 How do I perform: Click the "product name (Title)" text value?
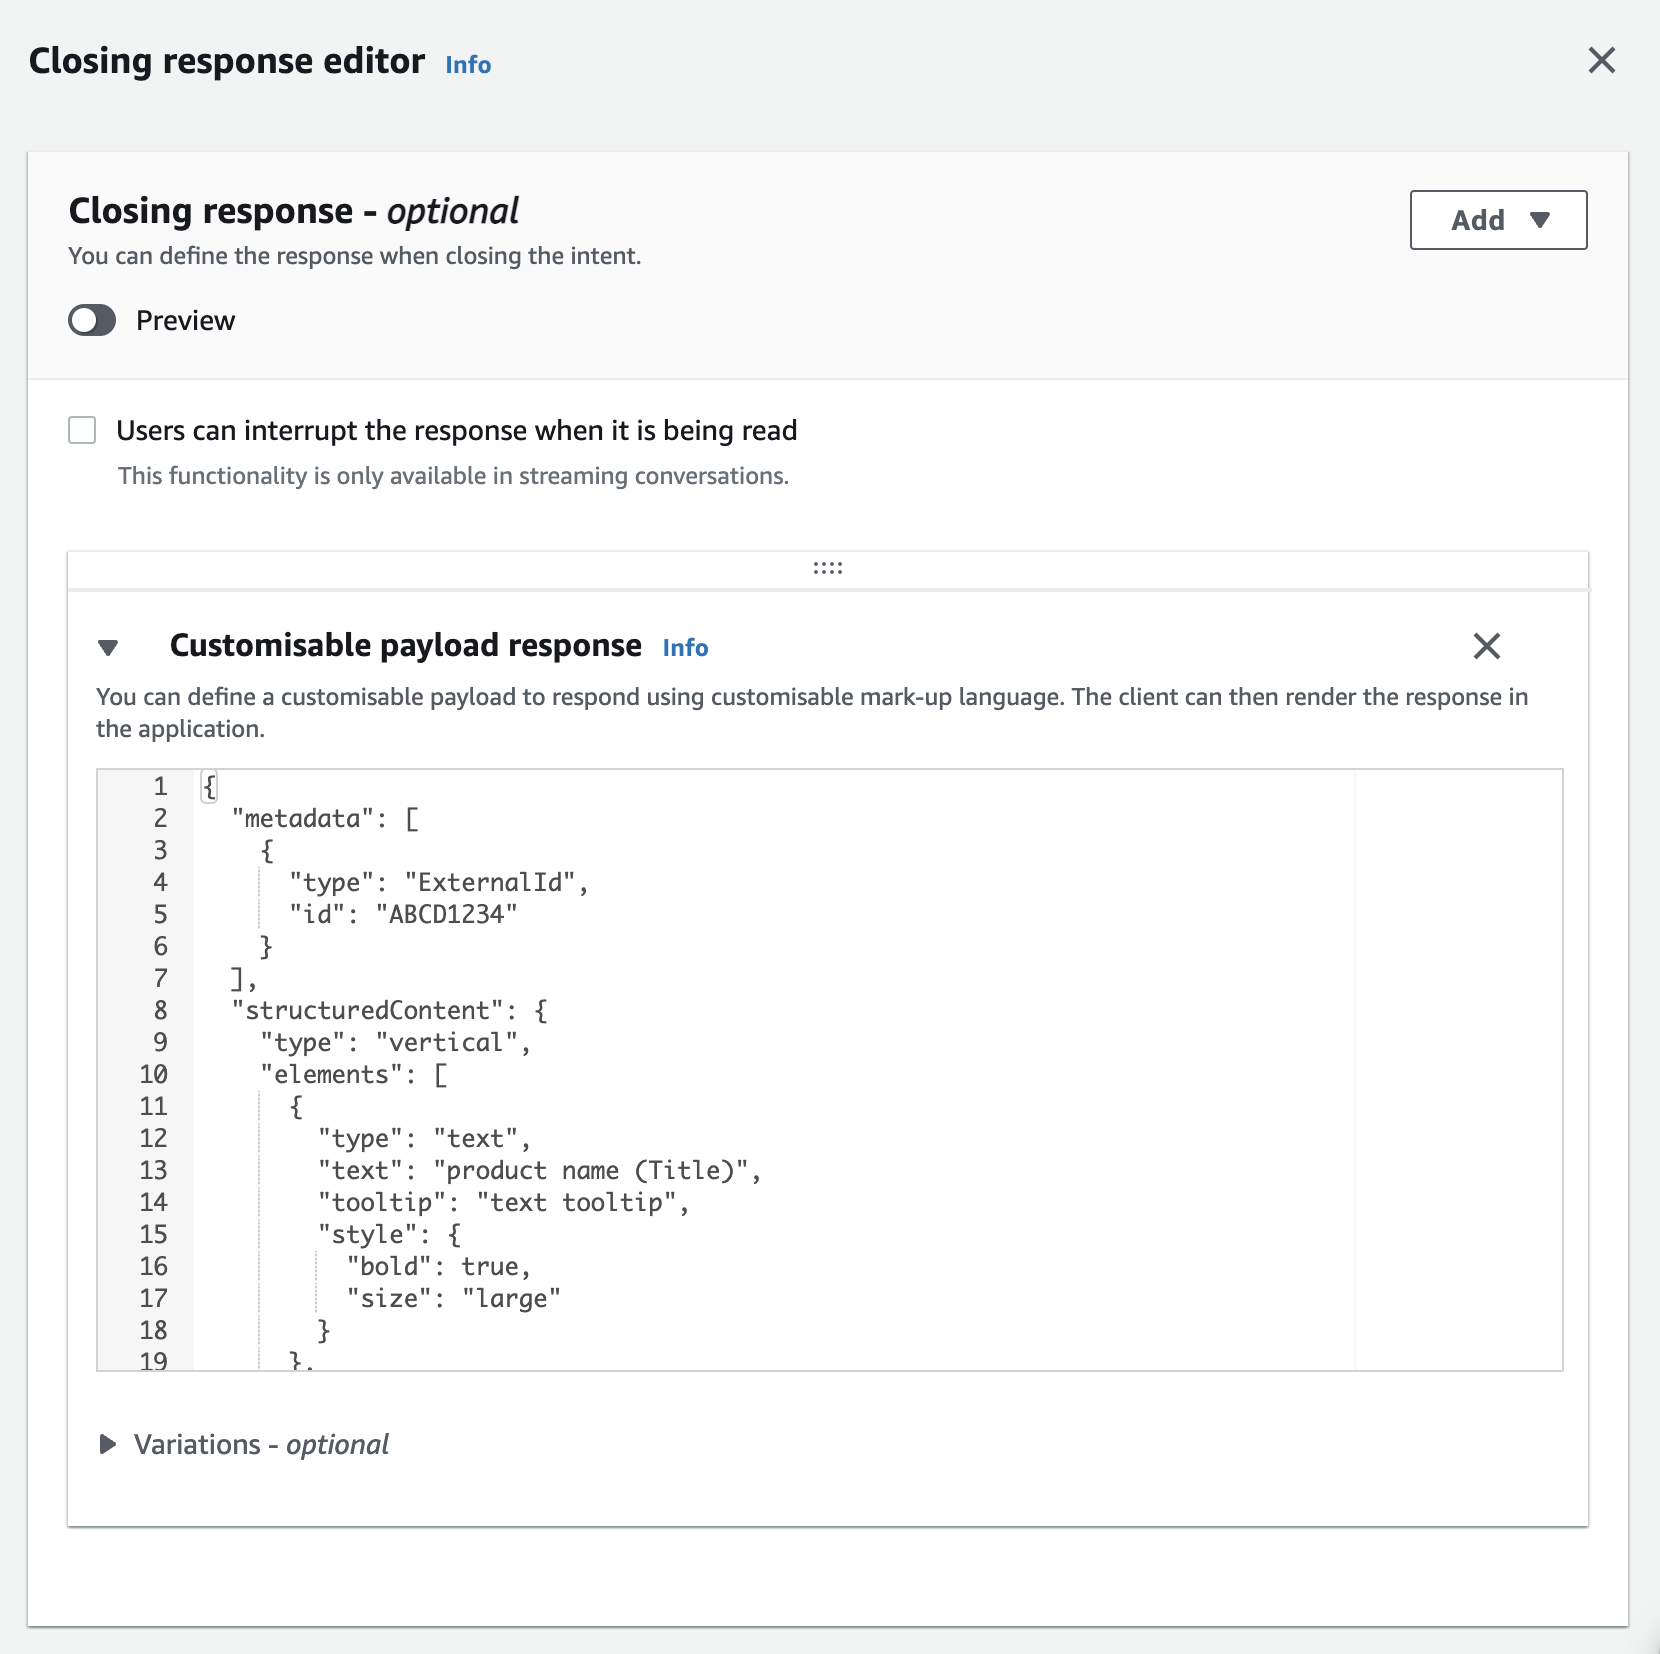tap(591, 1171)
